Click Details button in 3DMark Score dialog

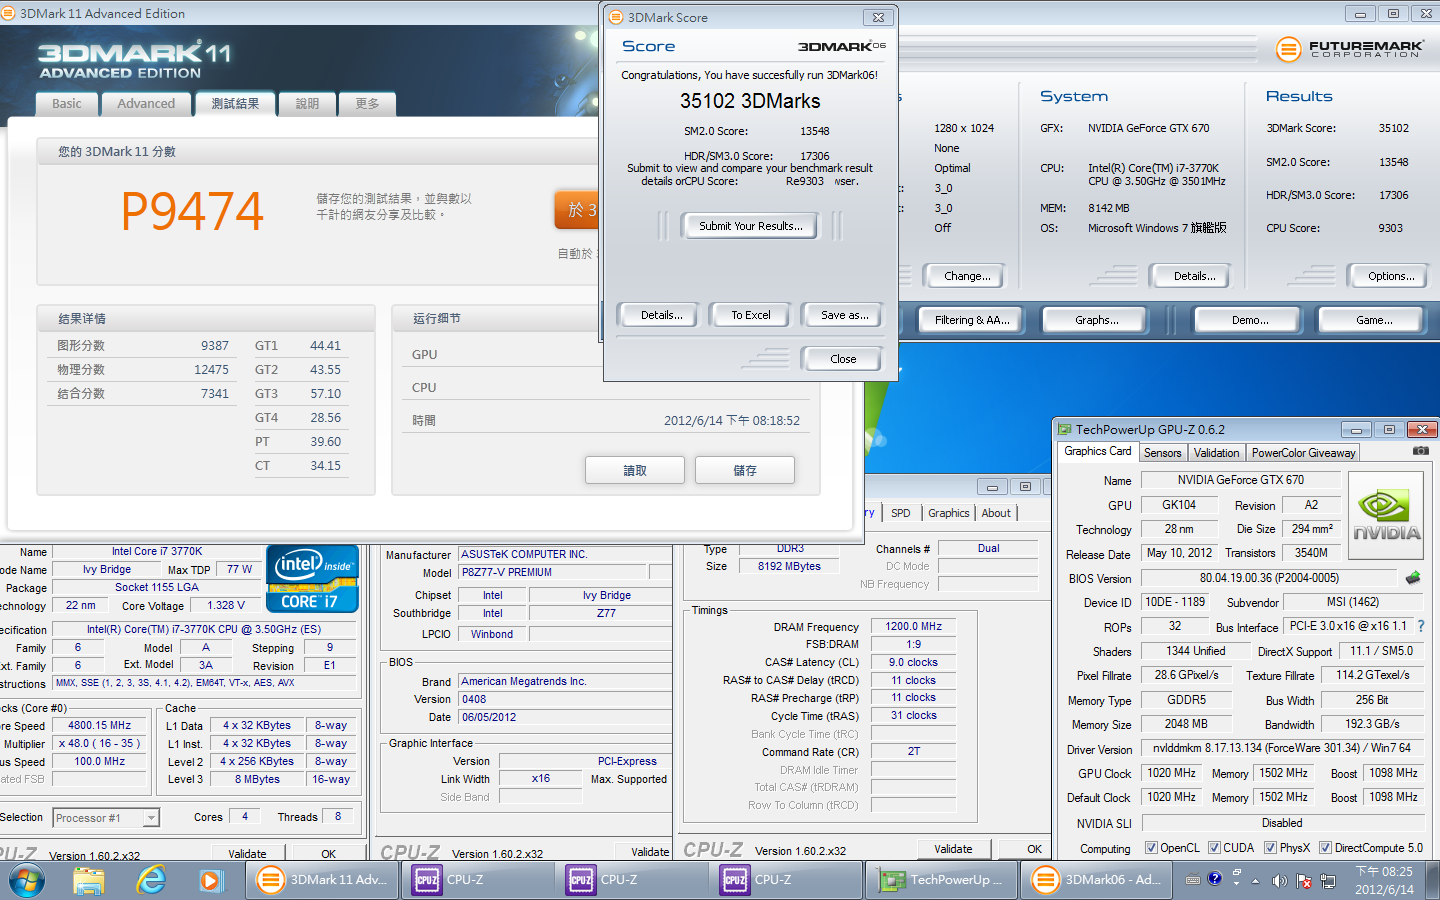click(x=662, y=315)
